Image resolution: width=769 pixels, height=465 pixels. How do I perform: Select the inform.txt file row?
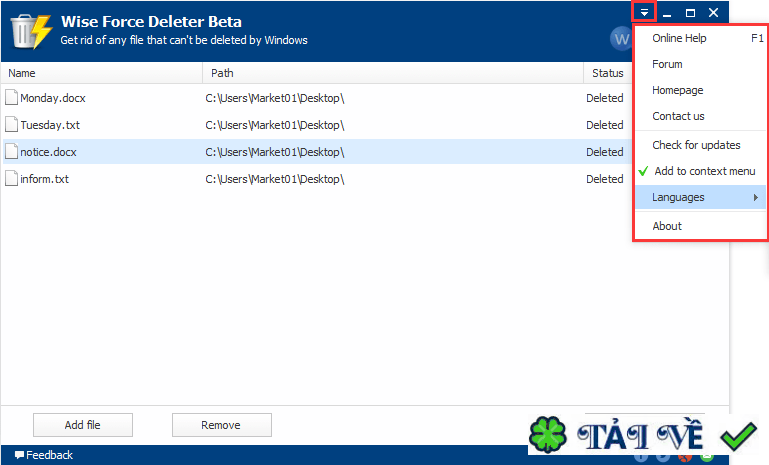316,179
